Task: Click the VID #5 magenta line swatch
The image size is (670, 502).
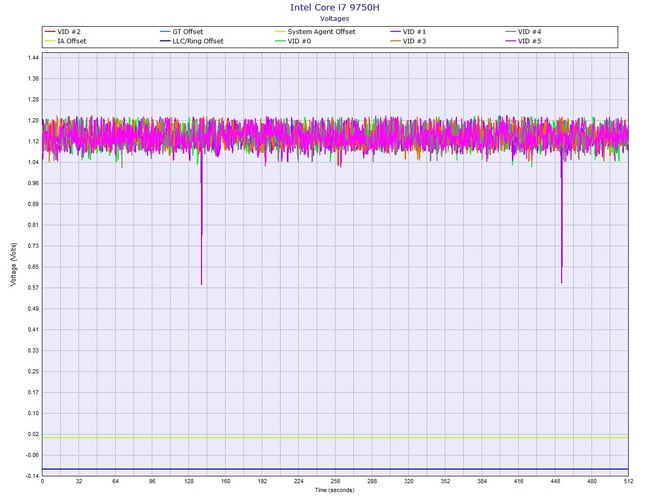Action: pyautogui.click(x=511, y=41)
